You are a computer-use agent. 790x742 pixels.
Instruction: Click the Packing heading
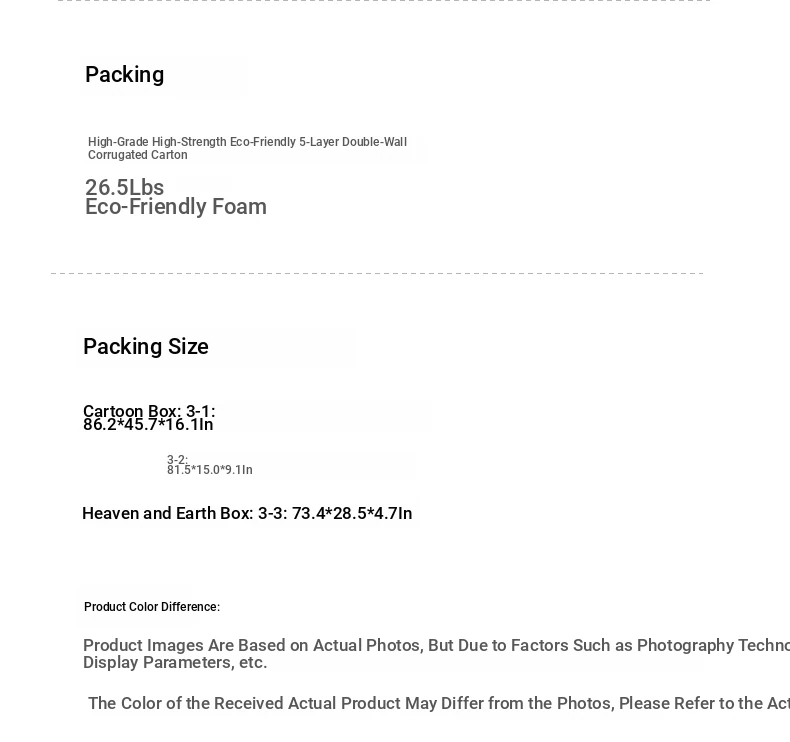pyautogui.click(x=124, y=75)
